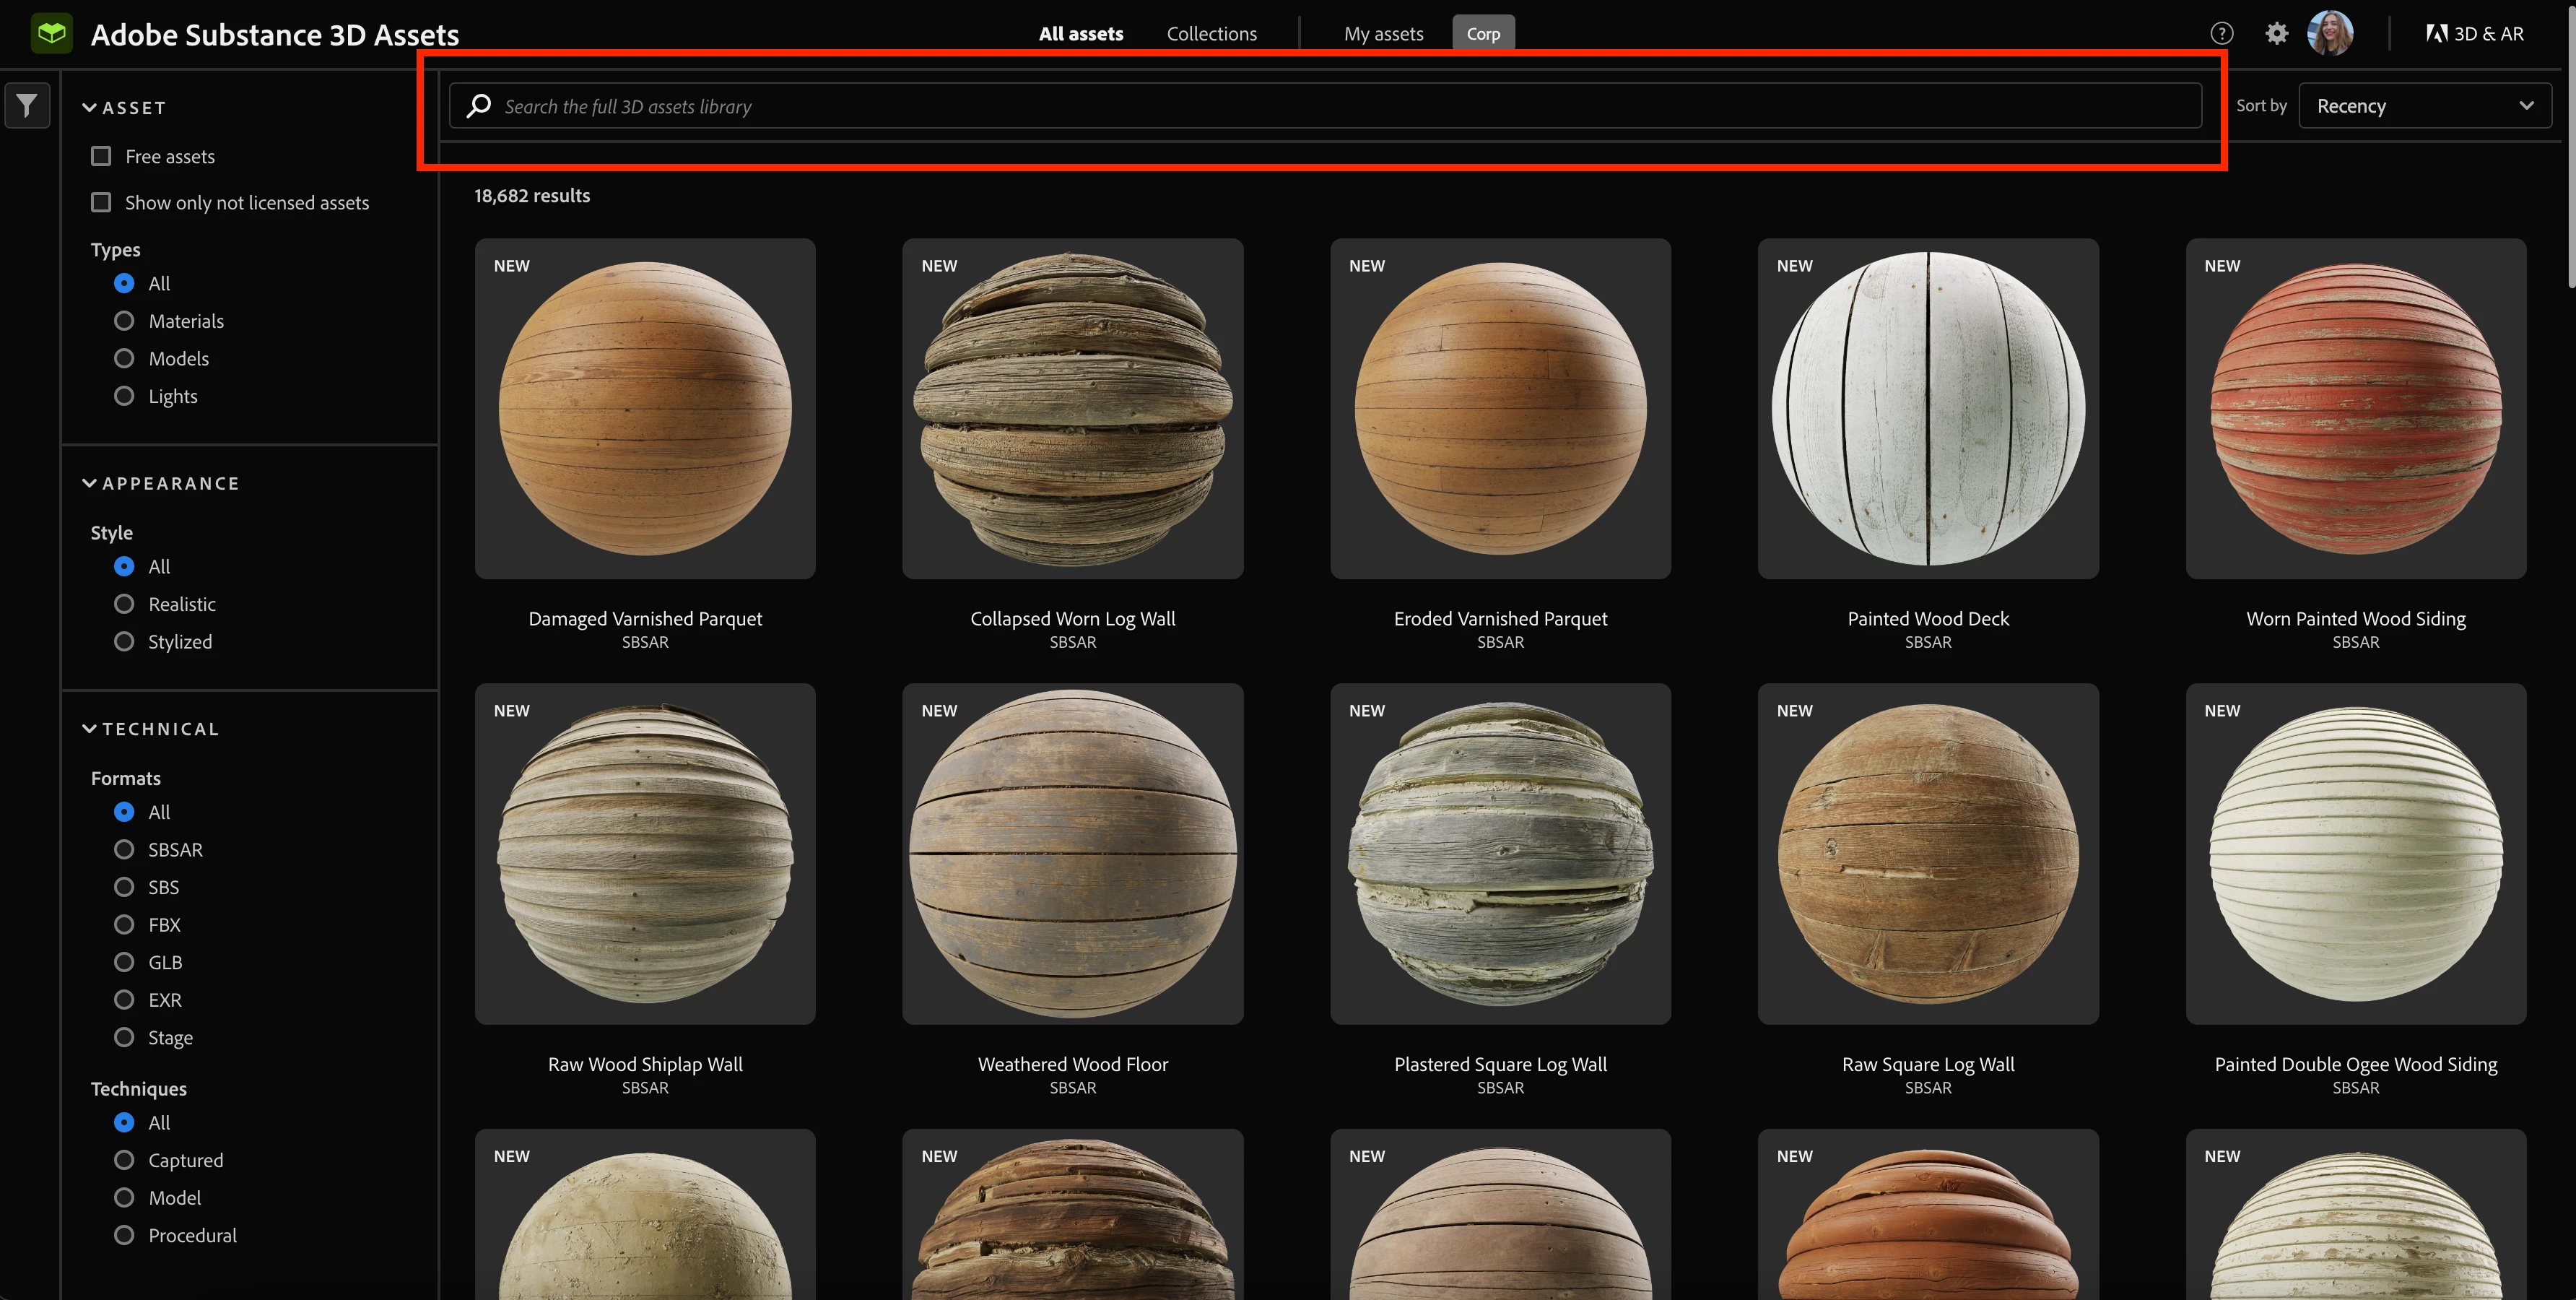Screen dimensions: 2576x1300
Task: Open the help question mark icon
Action: pyautogui.click(x=2221, y=34)
